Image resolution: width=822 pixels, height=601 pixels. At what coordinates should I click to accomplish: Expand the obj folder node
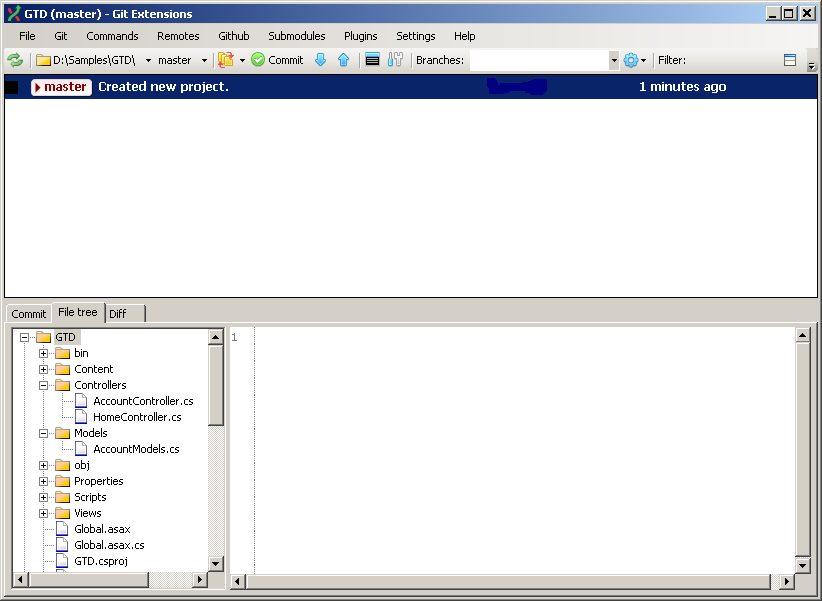pos(44,465)
